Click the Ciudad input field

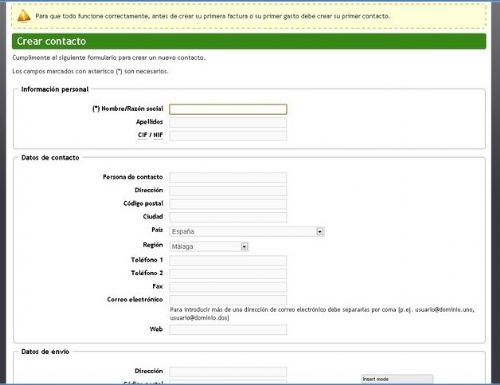[x=228, y=217]
